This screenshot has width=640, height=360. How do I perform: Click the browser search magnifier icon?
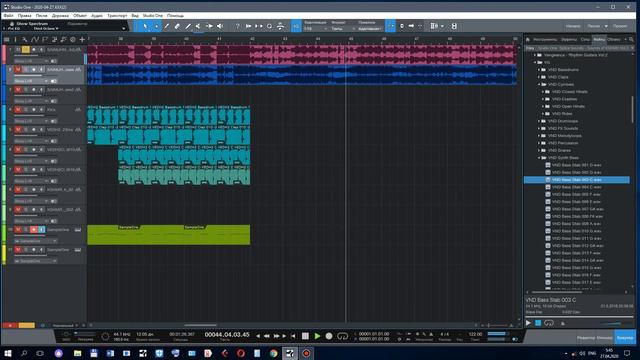pos(631,40)
